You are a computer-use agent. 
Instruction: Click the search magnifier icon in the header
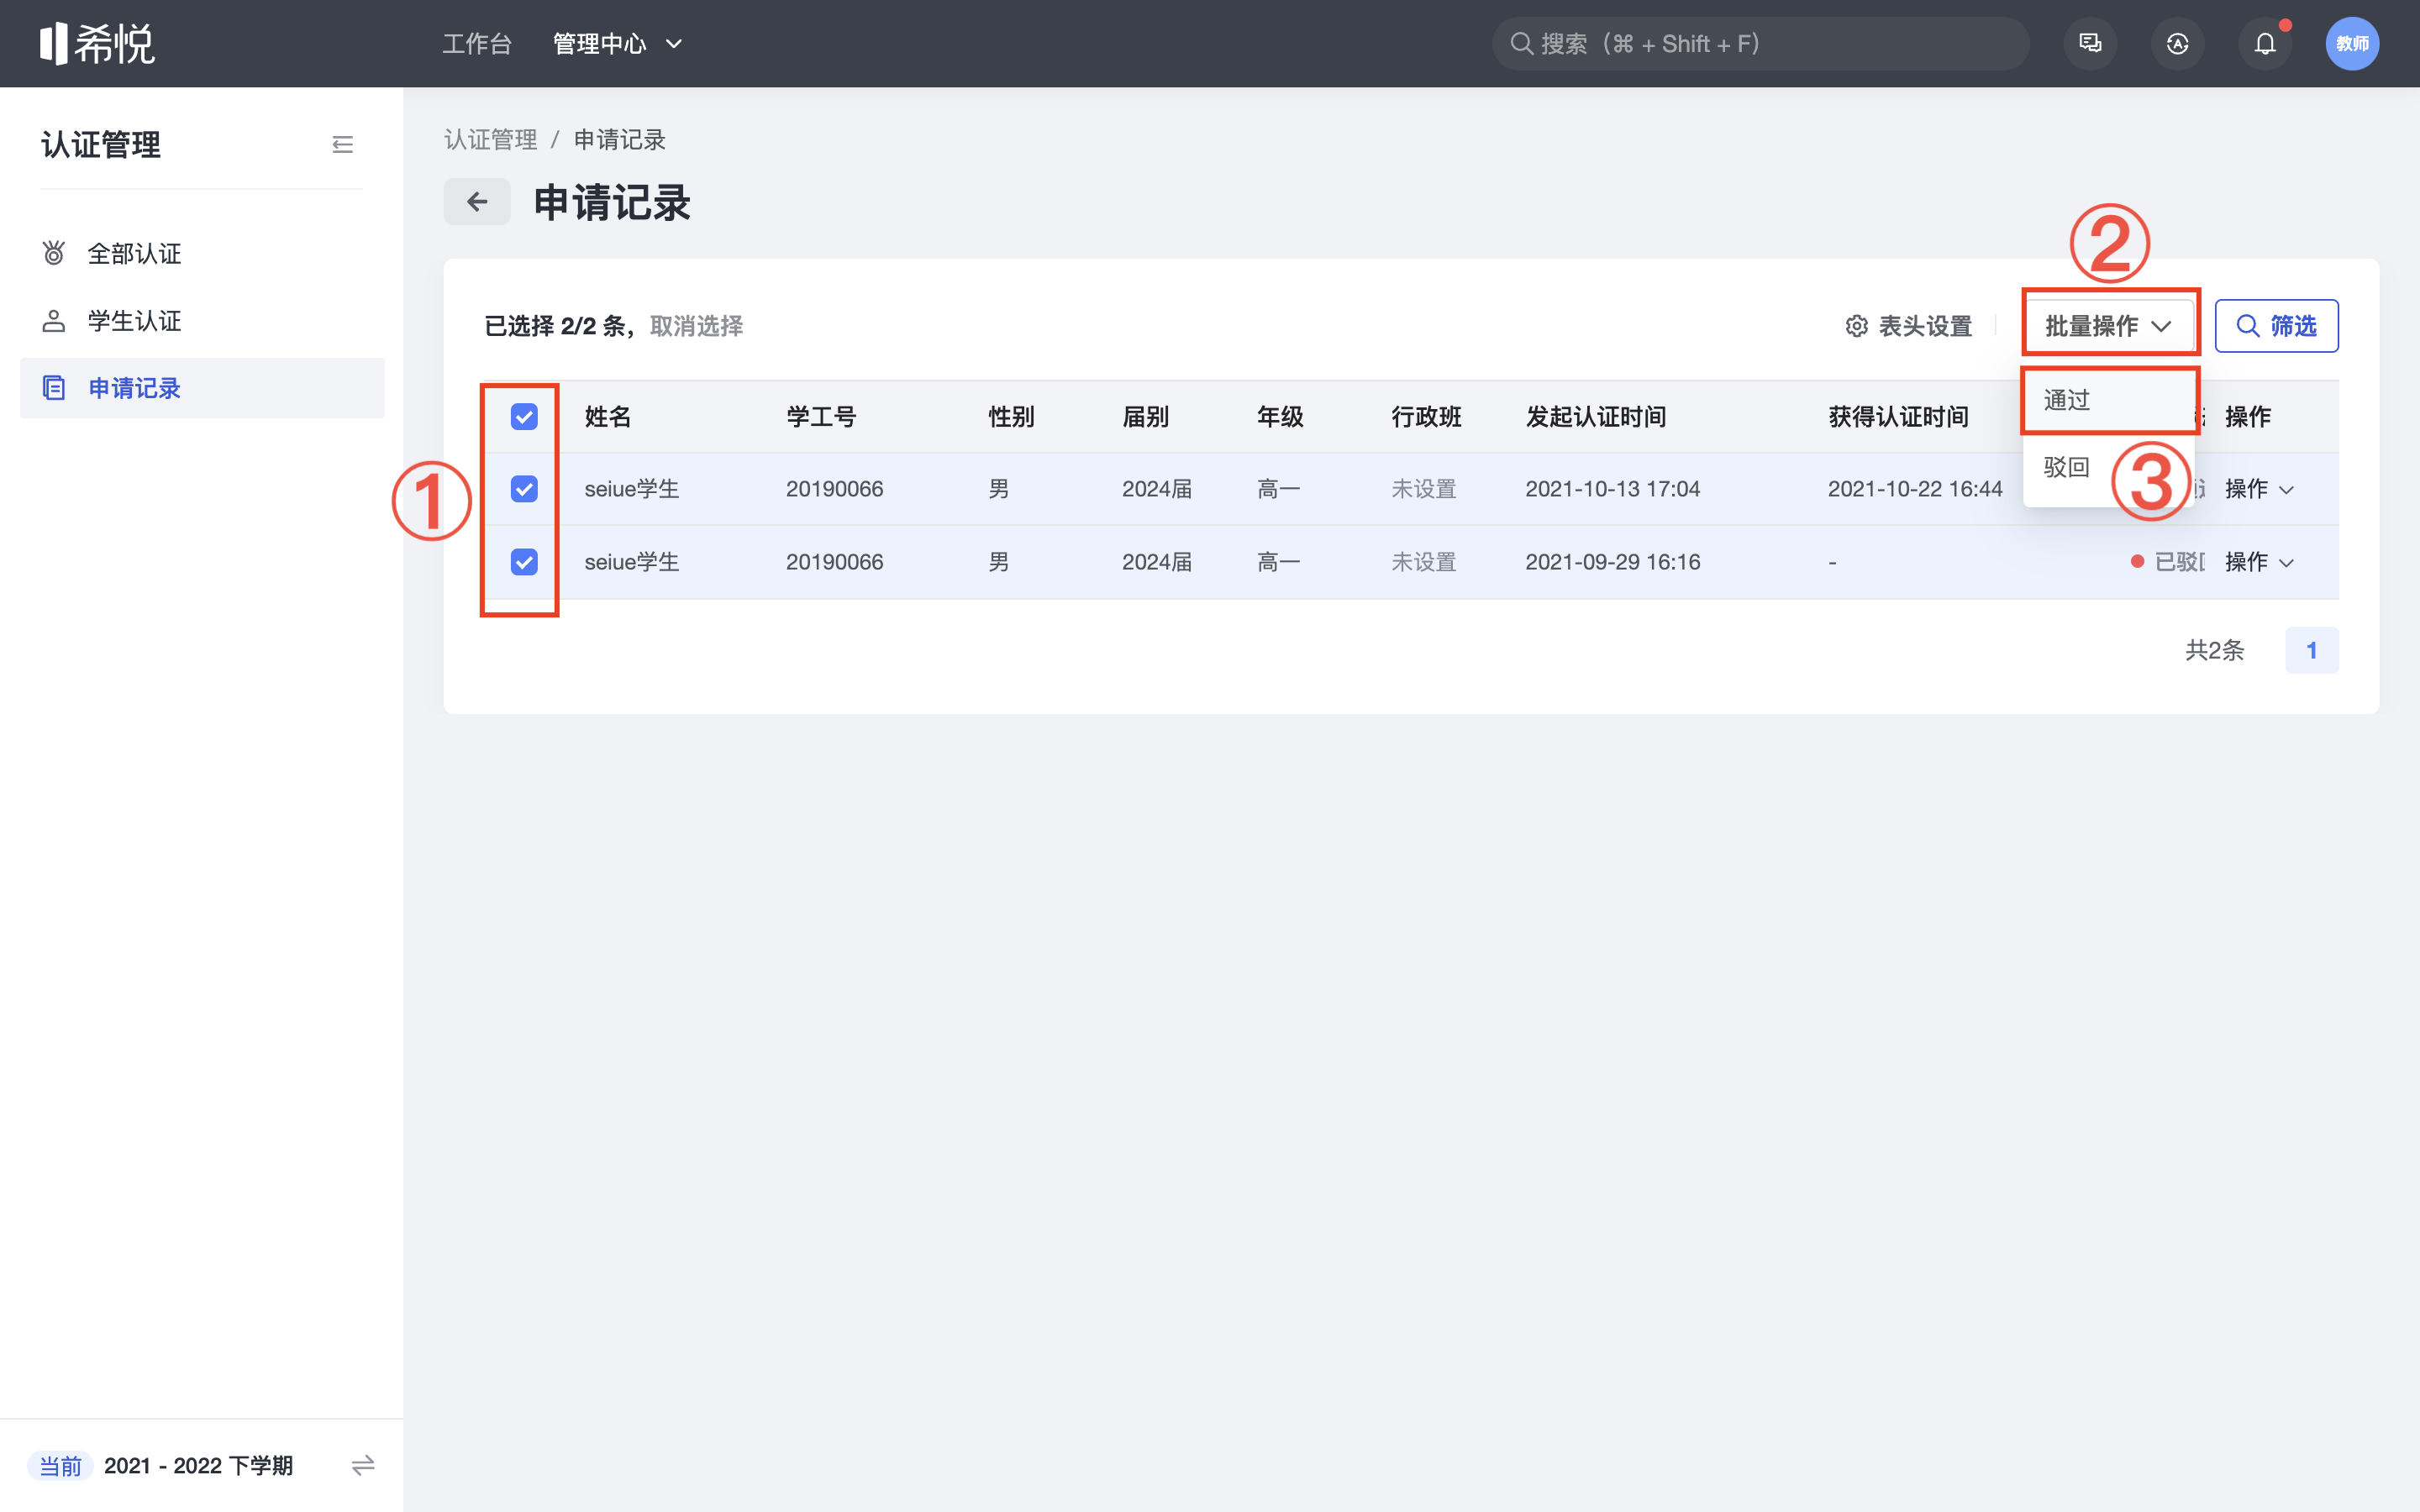(1521, 43)
